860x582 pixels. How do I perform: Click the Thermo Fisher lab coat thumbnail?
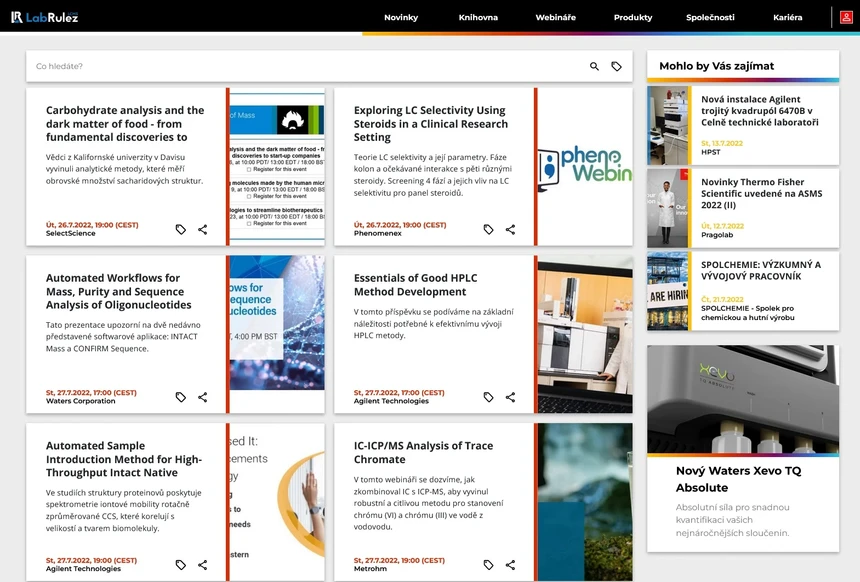click(x=667, y=208)
